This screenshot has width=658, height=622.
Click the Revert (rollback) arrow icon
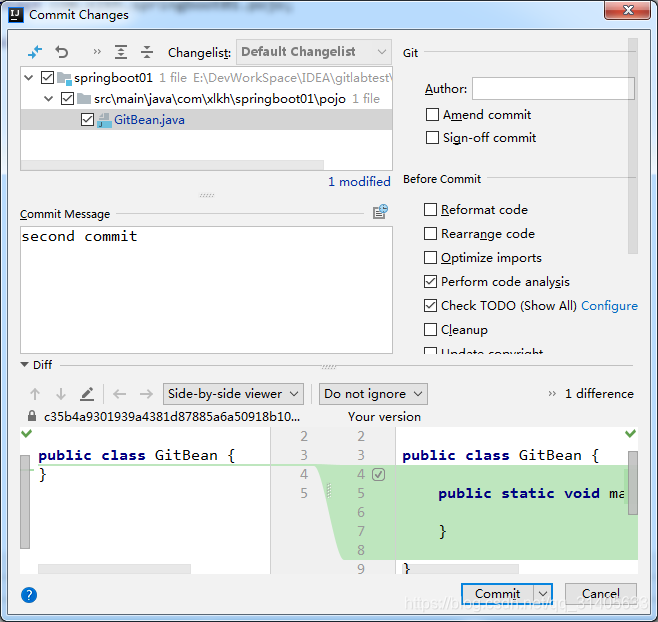pyautogui.click(x=62, y=52)
